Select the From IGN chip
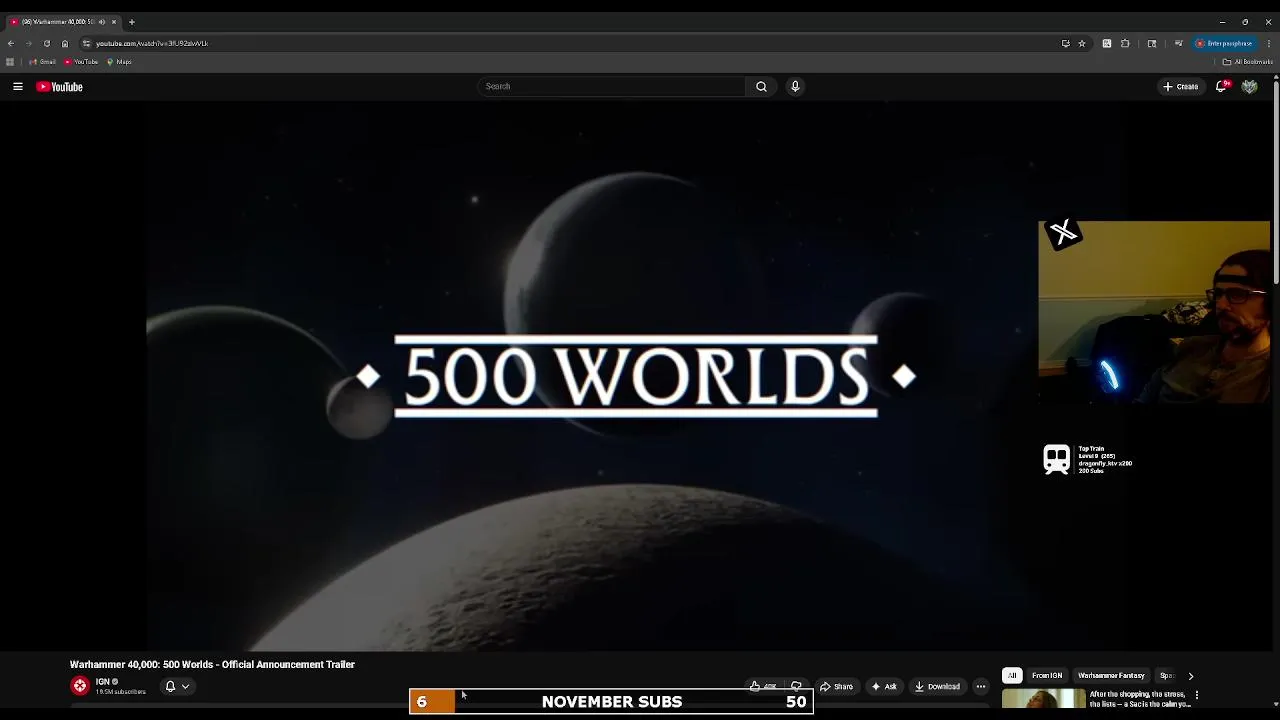This screenshot has width=1280, height=720. pyautogui.click(x=1047, y=676)
